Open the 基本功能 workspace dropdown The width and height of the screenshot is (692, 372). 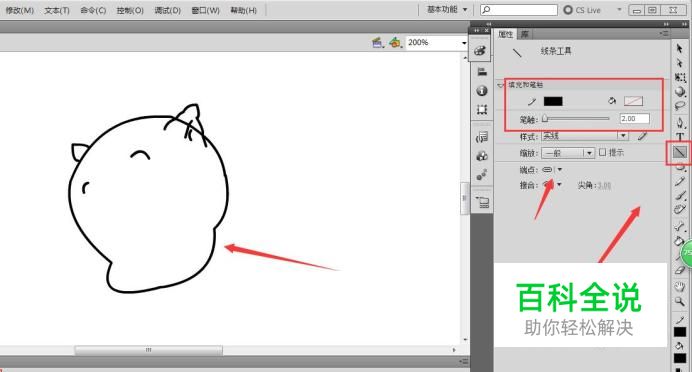point(447,9)
